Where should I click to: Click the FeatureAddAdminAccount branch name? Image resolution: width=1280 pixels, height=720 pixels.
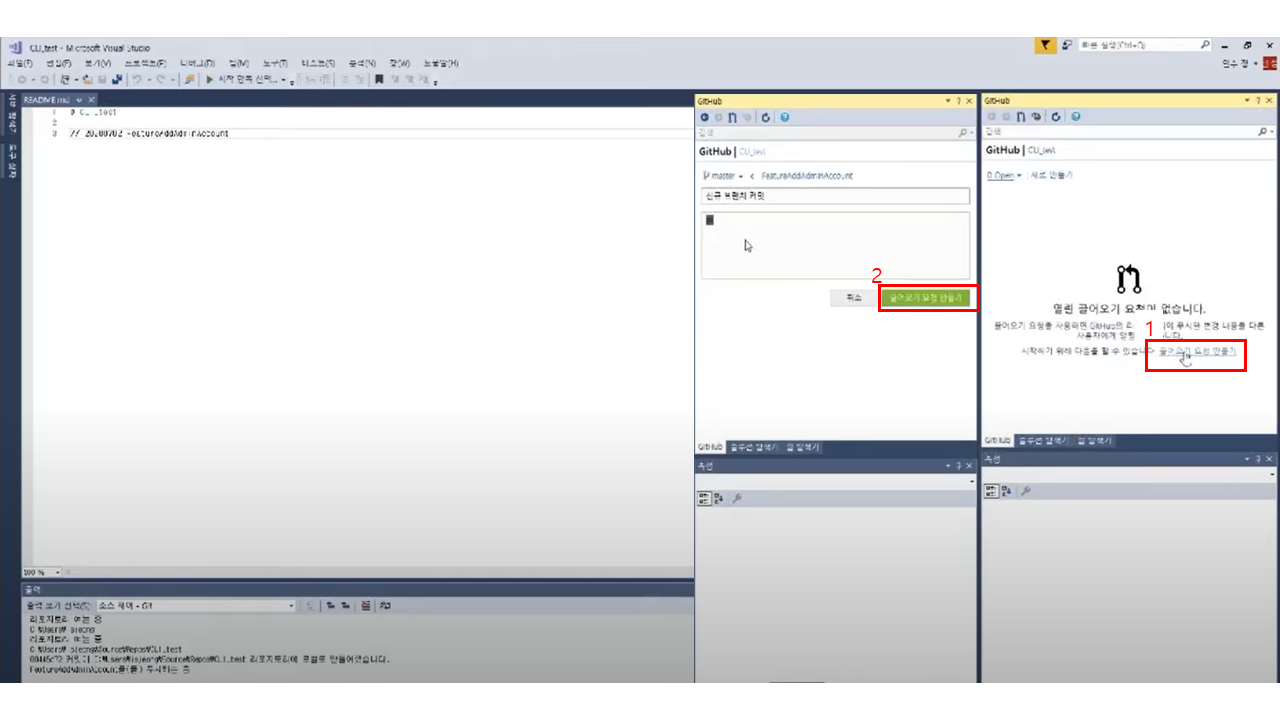[806, 176]
